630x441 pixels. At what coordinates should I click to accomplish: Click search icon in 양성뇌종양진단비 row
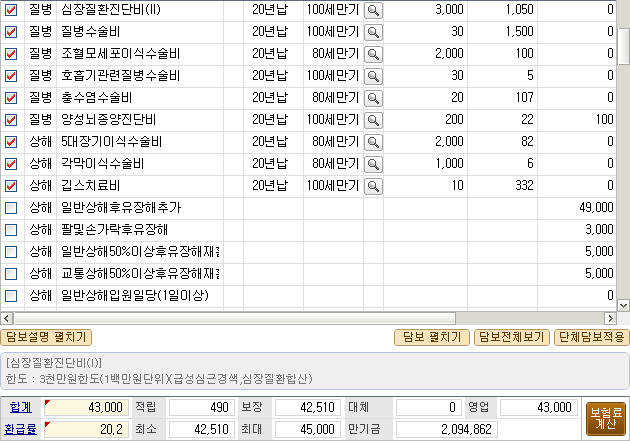click(x=373, y=120)
